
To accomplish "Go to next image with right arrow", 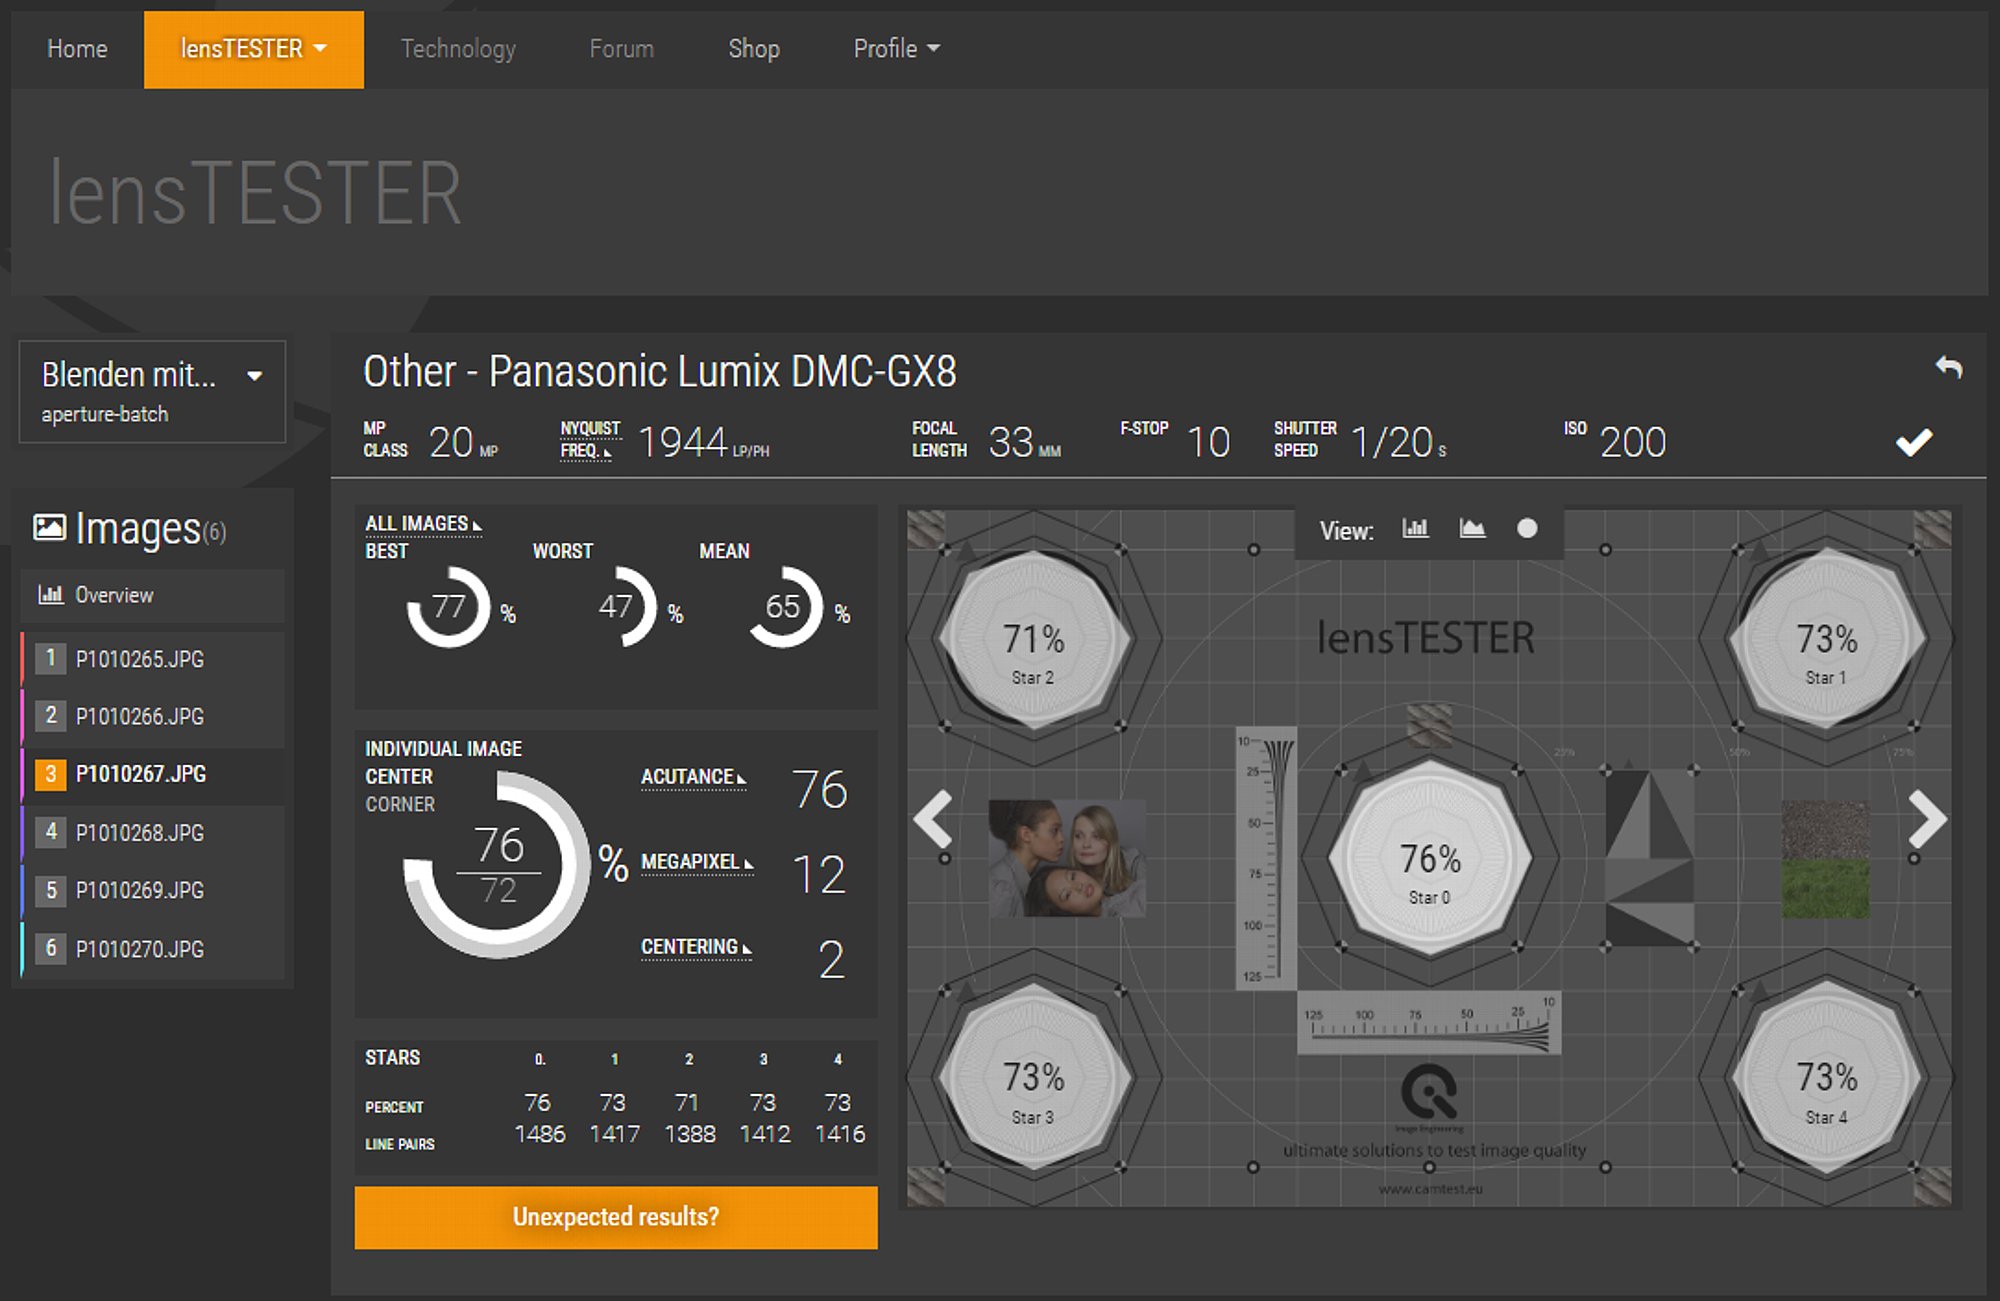I will pyautogui.click(x=1927, y=819).
